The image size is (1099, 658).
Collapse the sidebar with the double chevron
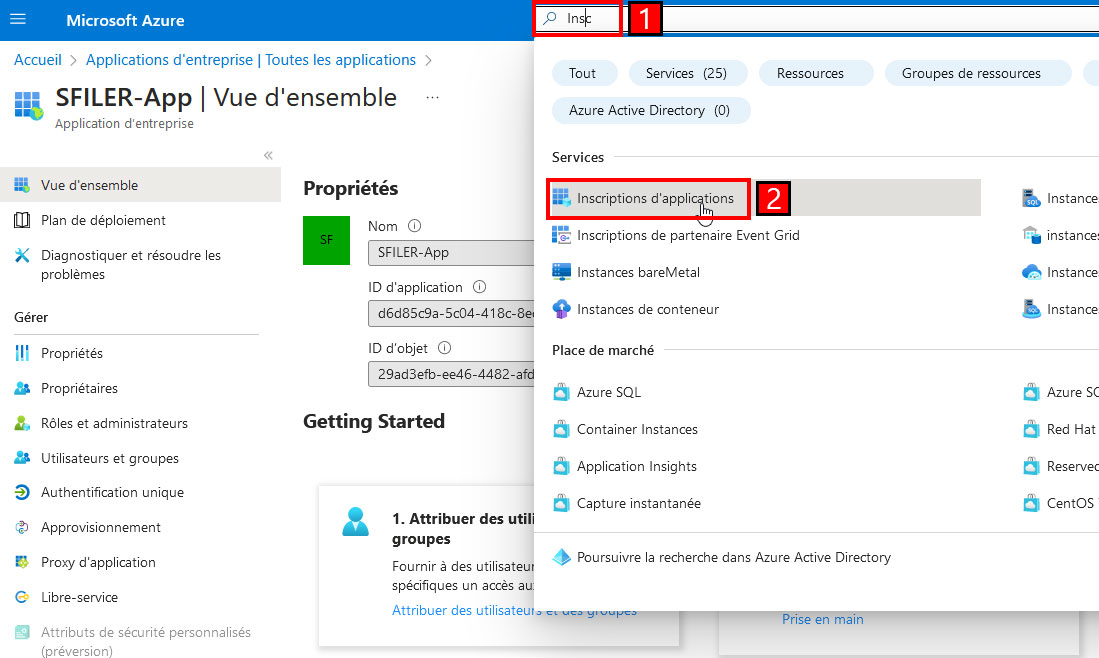268,156
